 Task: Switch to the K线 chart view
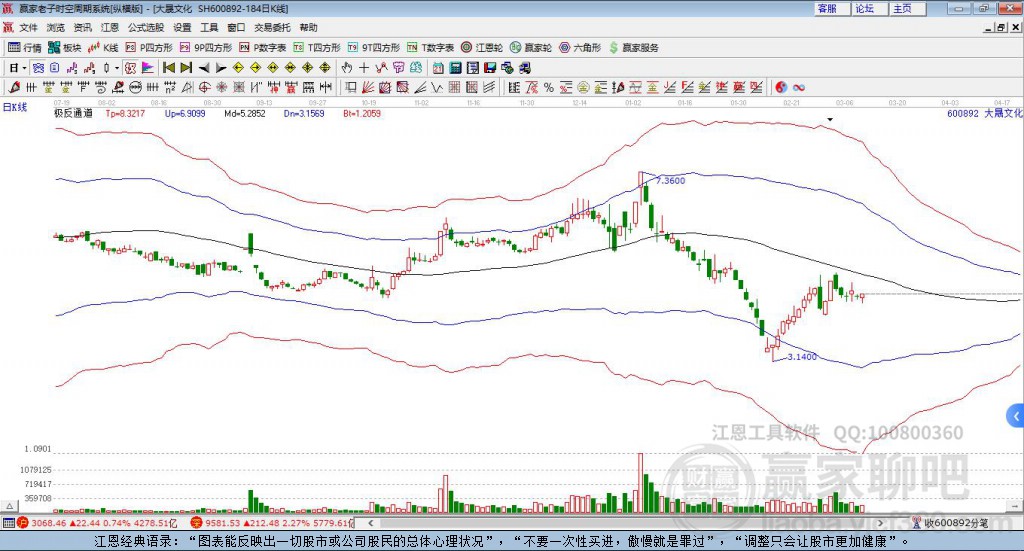[x=103, y=48]
